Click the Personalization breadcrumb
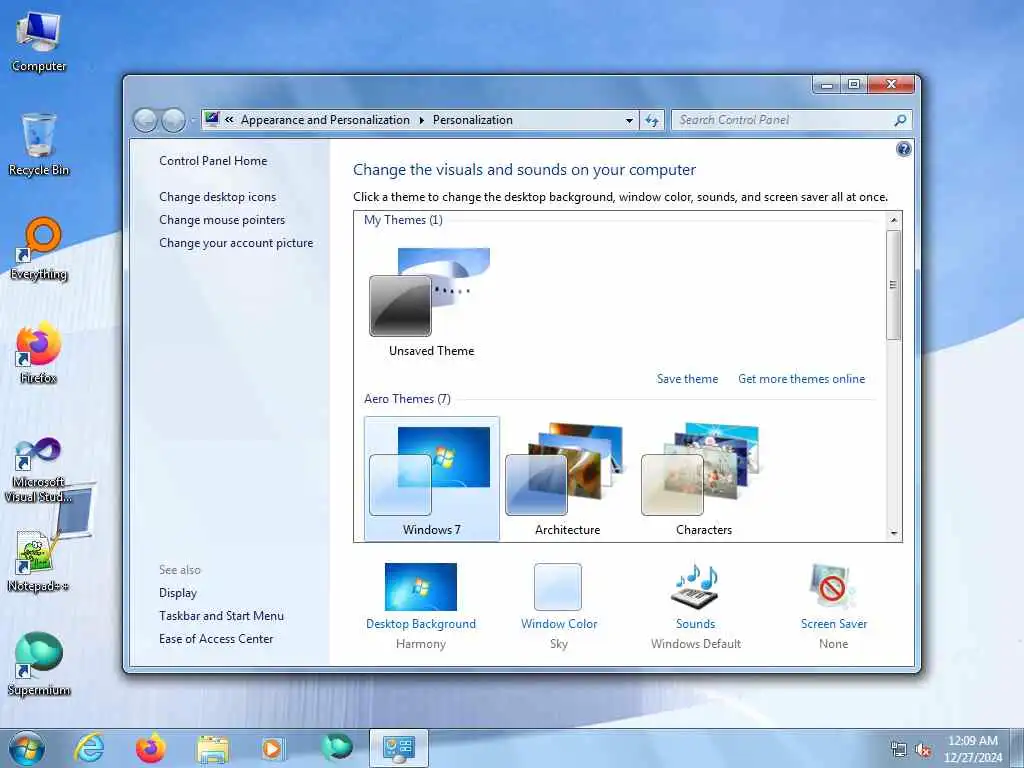Viewport: 1024px width, 768px height. point(472,120)
